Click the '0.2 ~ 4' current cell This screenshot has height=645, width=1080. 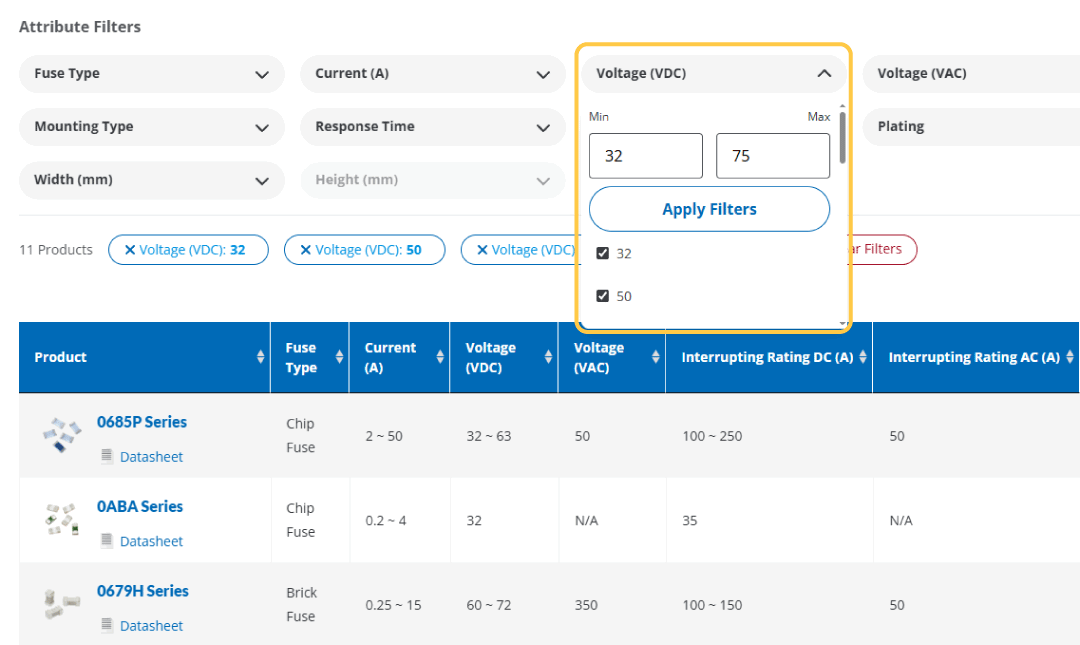(x=386, y=521)
